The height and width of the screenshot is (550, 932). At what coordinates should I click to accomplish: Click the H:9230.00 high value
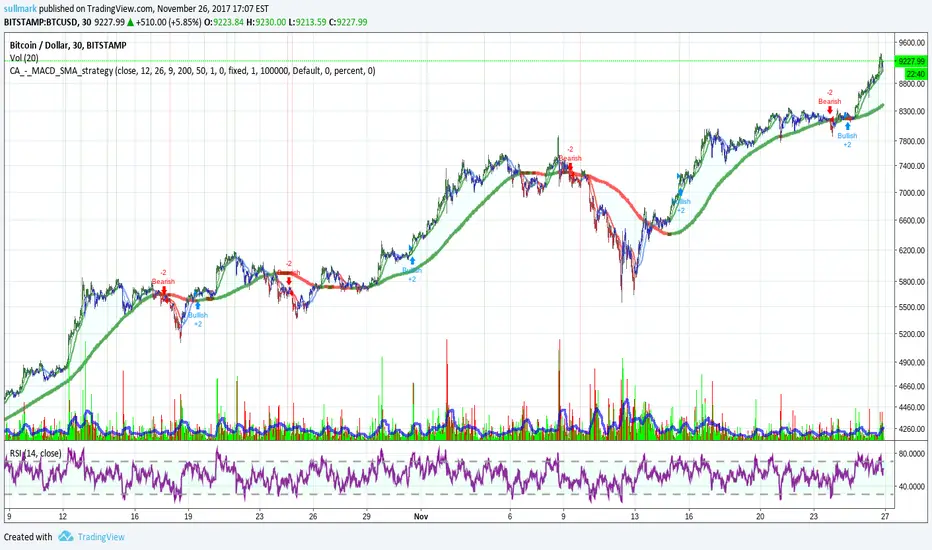(x=266, y=22)
